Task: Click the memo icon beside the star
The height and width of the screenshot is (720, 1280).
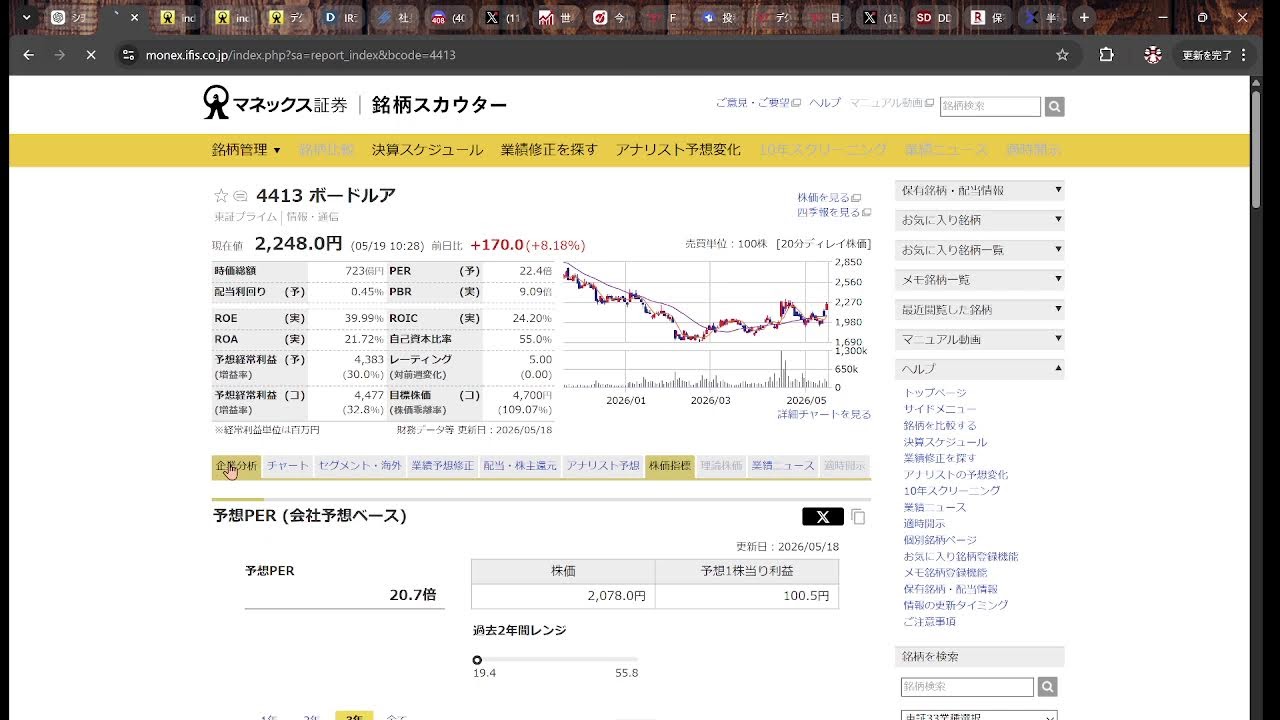Action: tap(240, 196)
